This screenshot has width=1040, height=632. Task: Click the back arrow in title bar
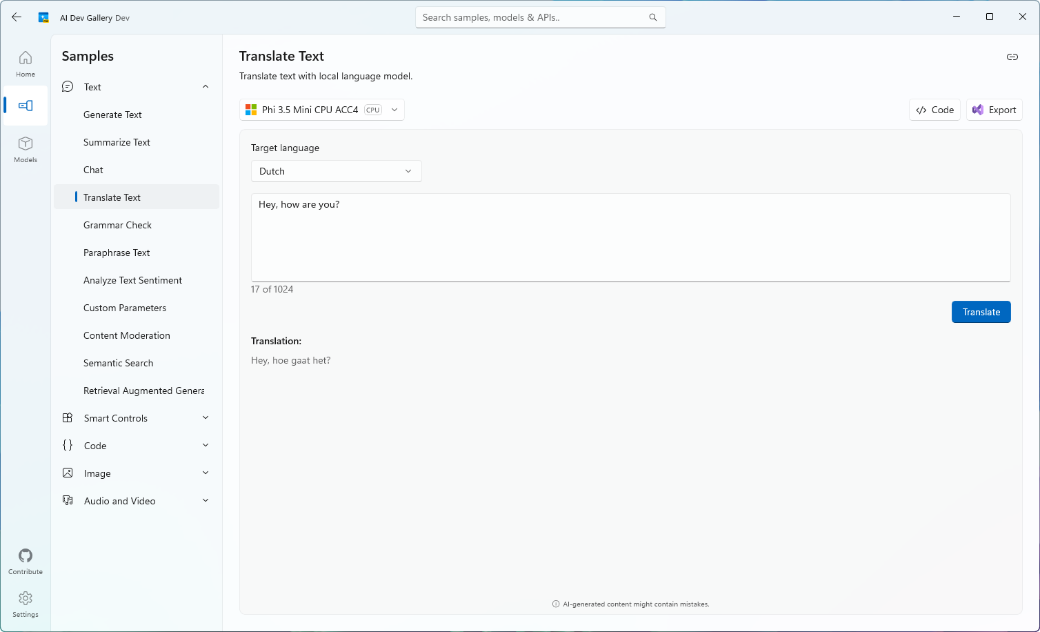click(17, 17)
